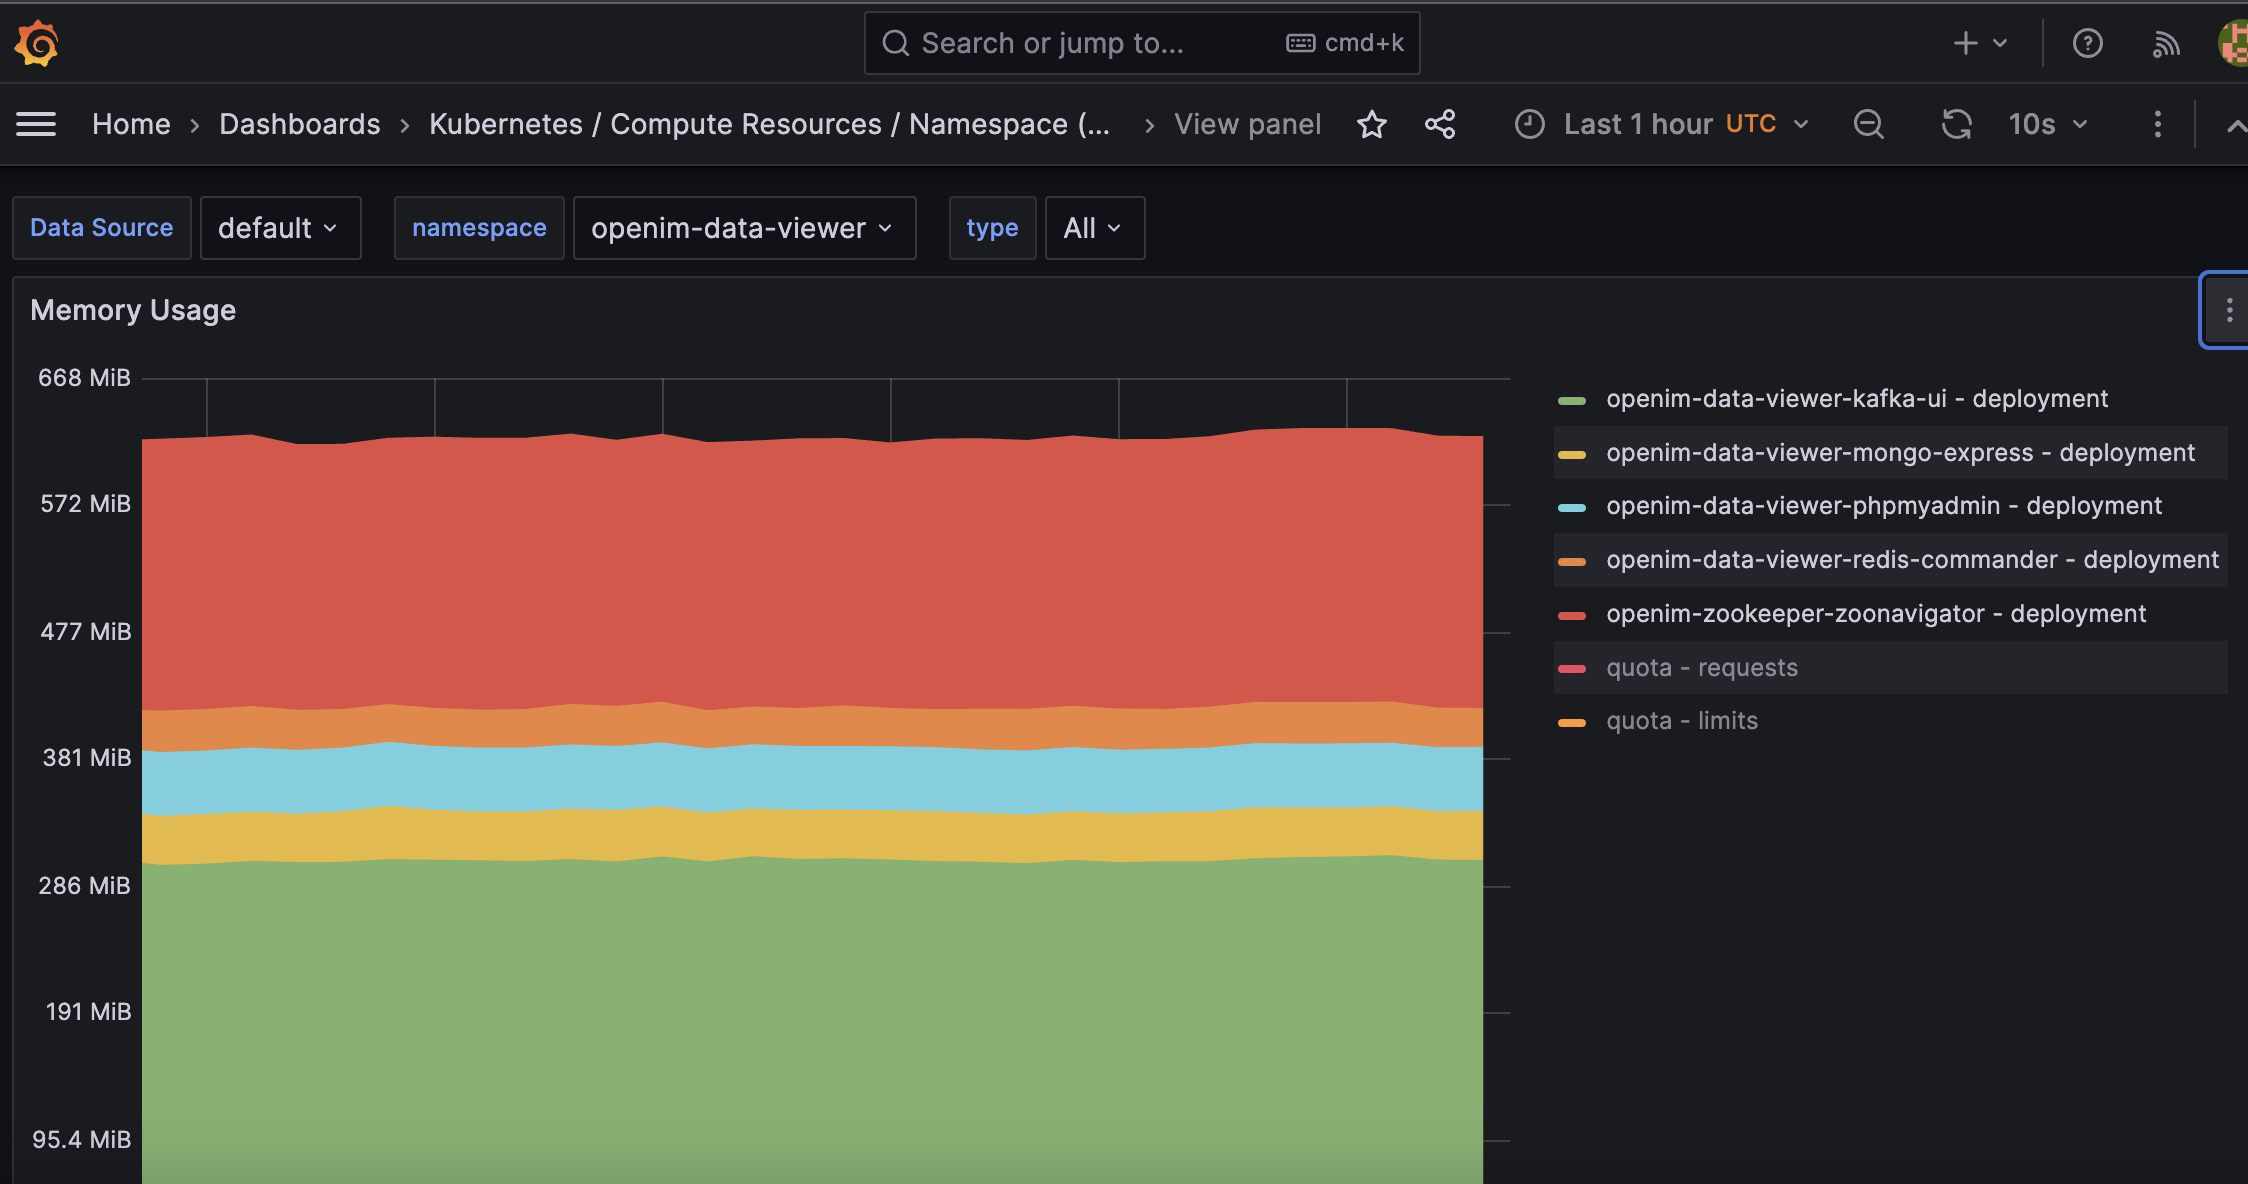Open the help question mark icon

(x=2087, y=43)
